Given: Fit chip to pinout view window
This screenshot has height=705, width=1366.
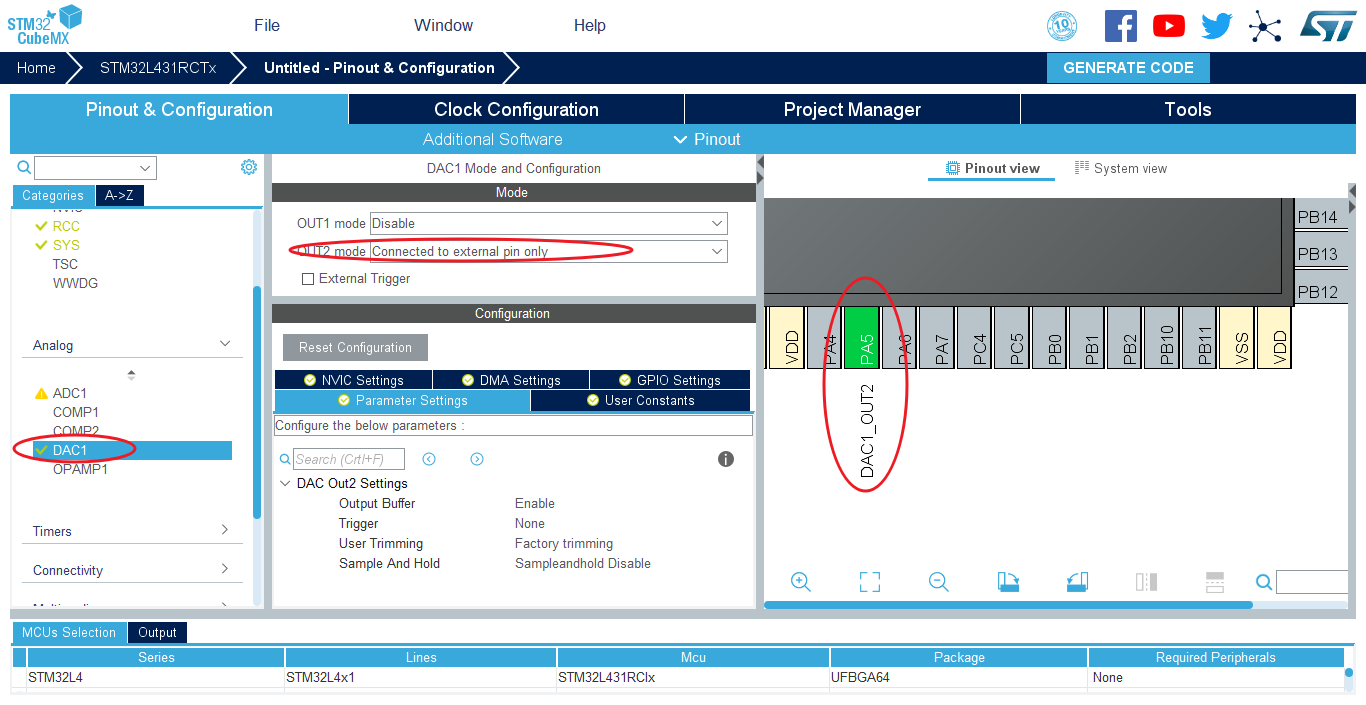Looking at the screenshot, I should point(869,582).
